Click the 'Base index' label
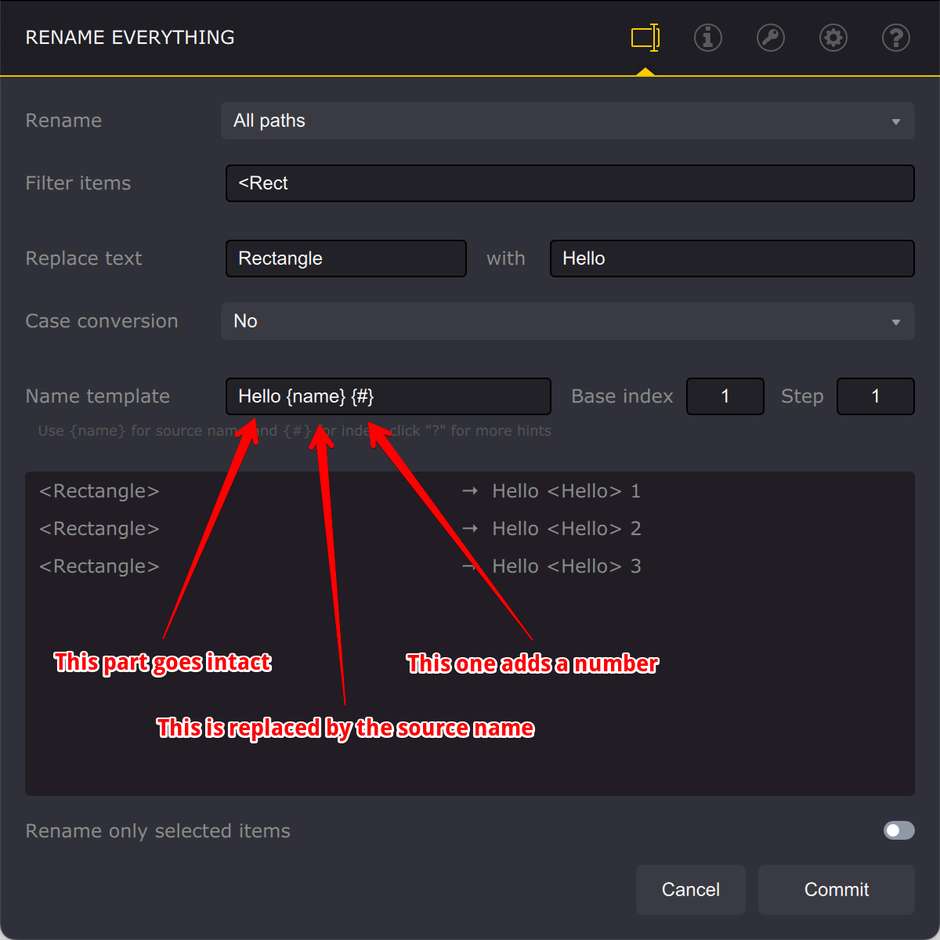Screen dimensions: 940x940 [x=622, y=396]
